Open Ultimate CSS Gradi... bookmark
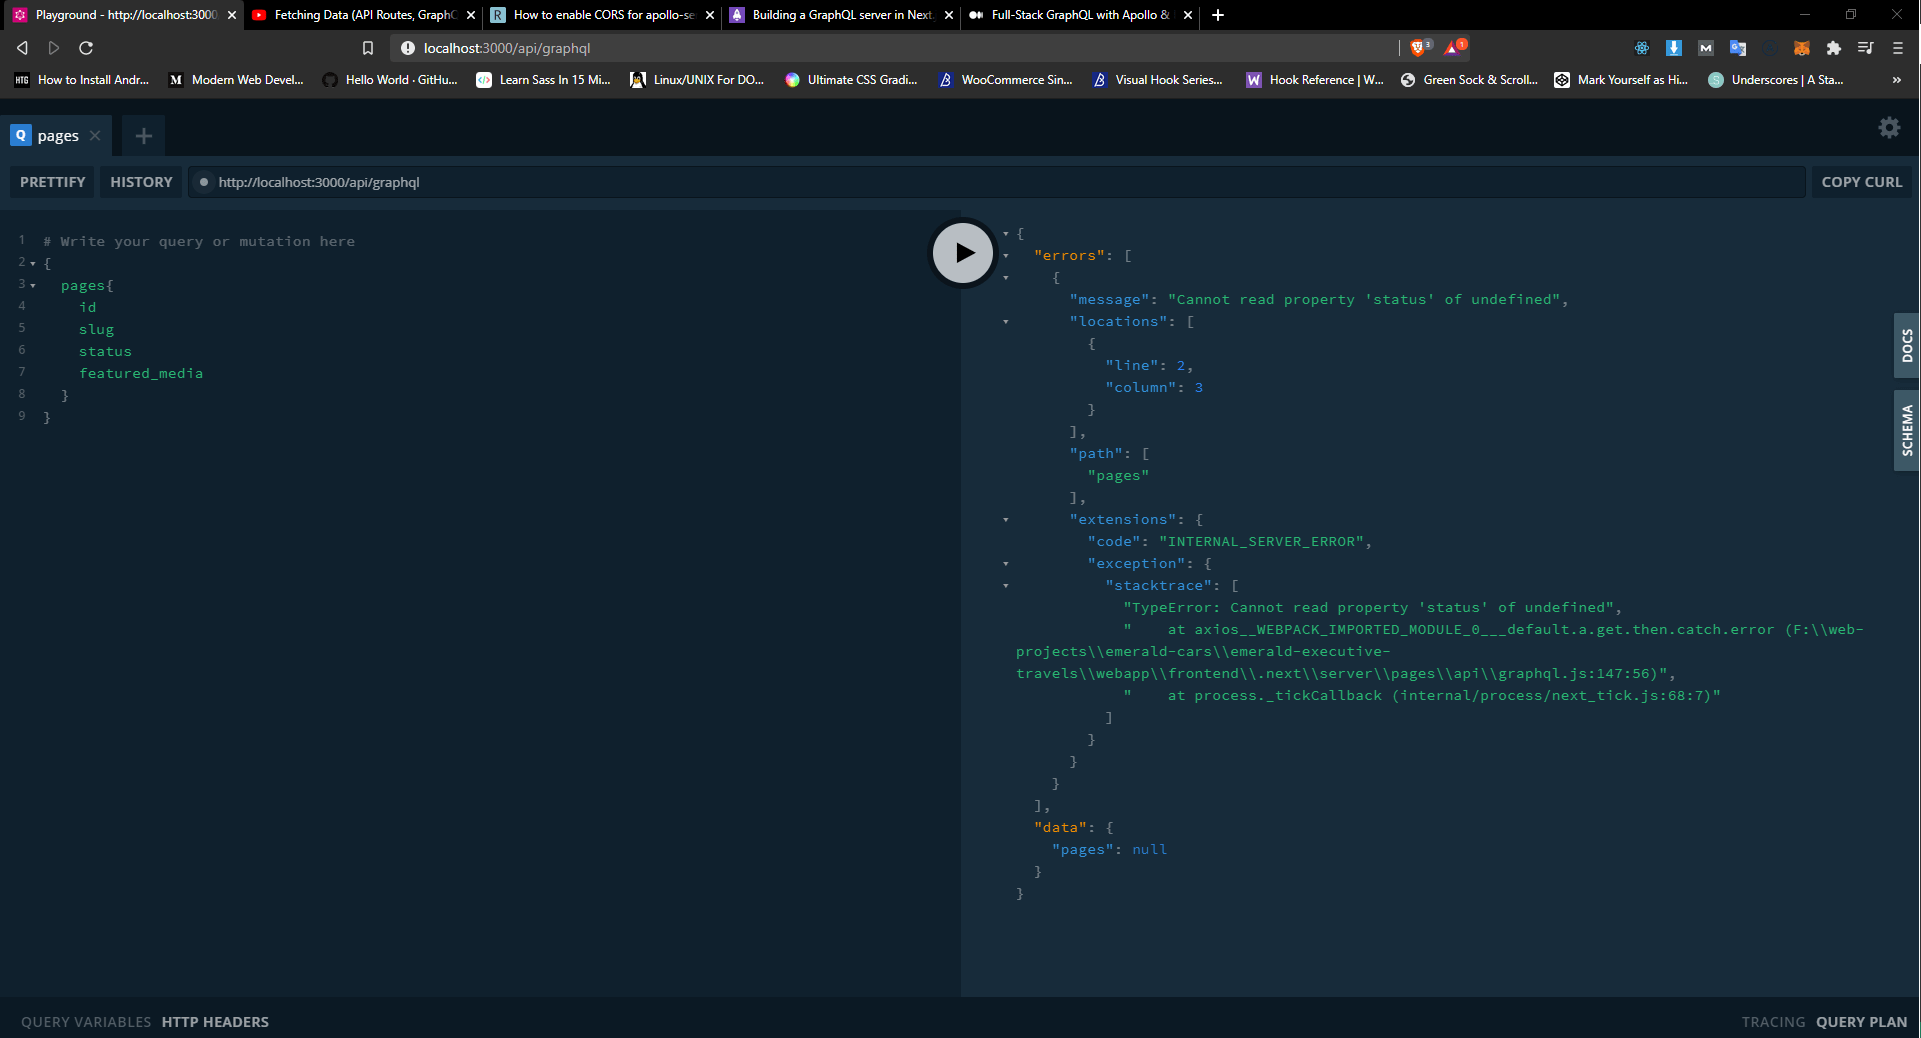Image resolution: width=1921 pixels, height=1038 pixels. coord(852,80)
